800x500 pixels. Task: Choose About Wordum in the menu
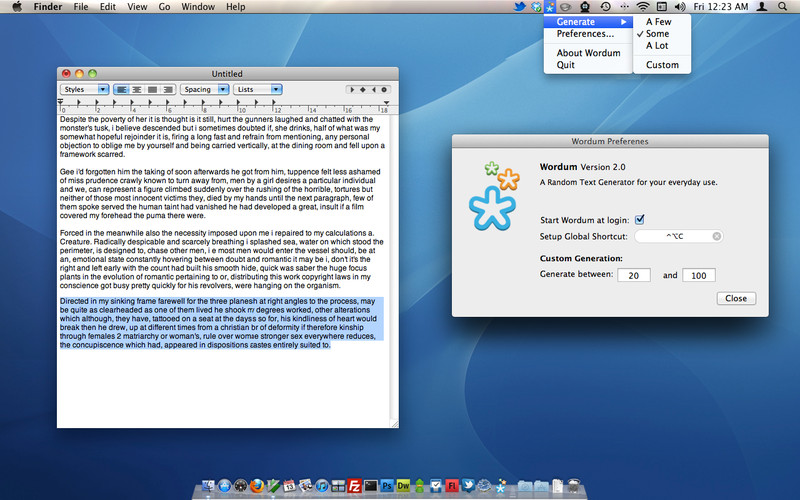pos(588,53)
